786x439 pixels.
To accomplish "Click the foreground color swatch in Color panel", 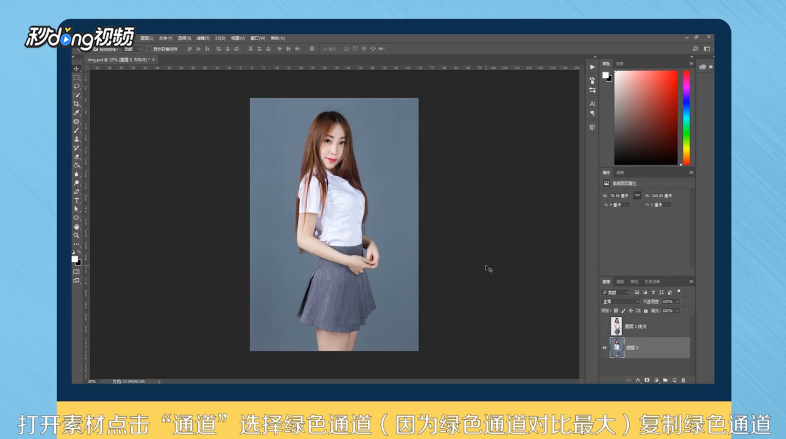I will (605, 75).
